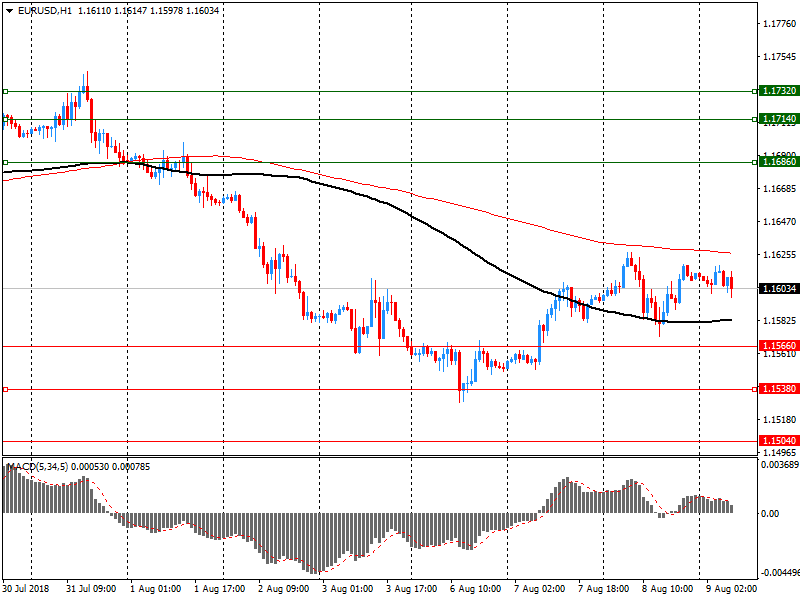Viewport: 800px width, 600px height.
Task: Select the 2 Aug 09:00 time axis label
Action: tap(283, 589)
